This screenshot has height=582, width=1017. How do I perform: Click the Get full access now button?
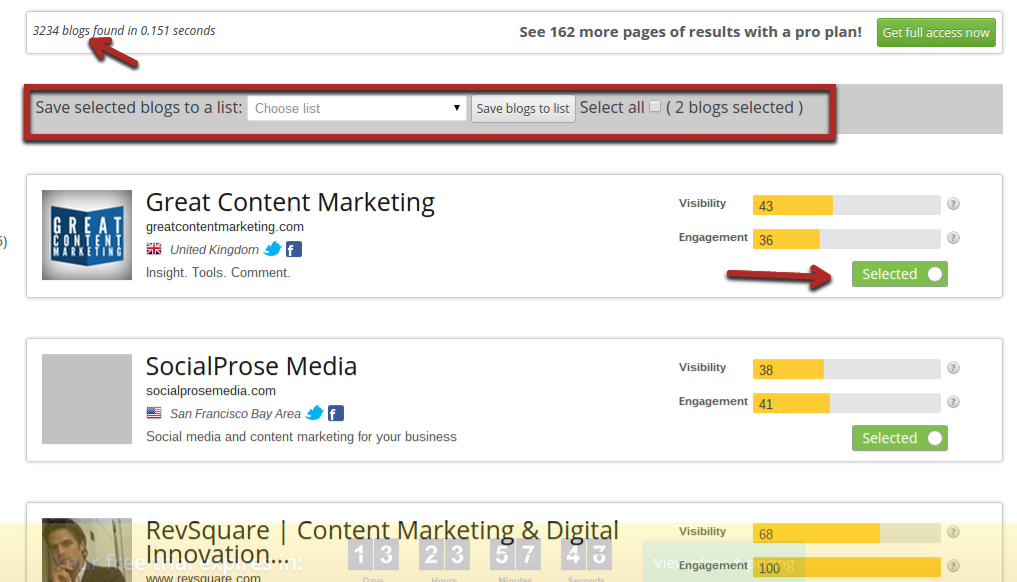pos(936,32)
